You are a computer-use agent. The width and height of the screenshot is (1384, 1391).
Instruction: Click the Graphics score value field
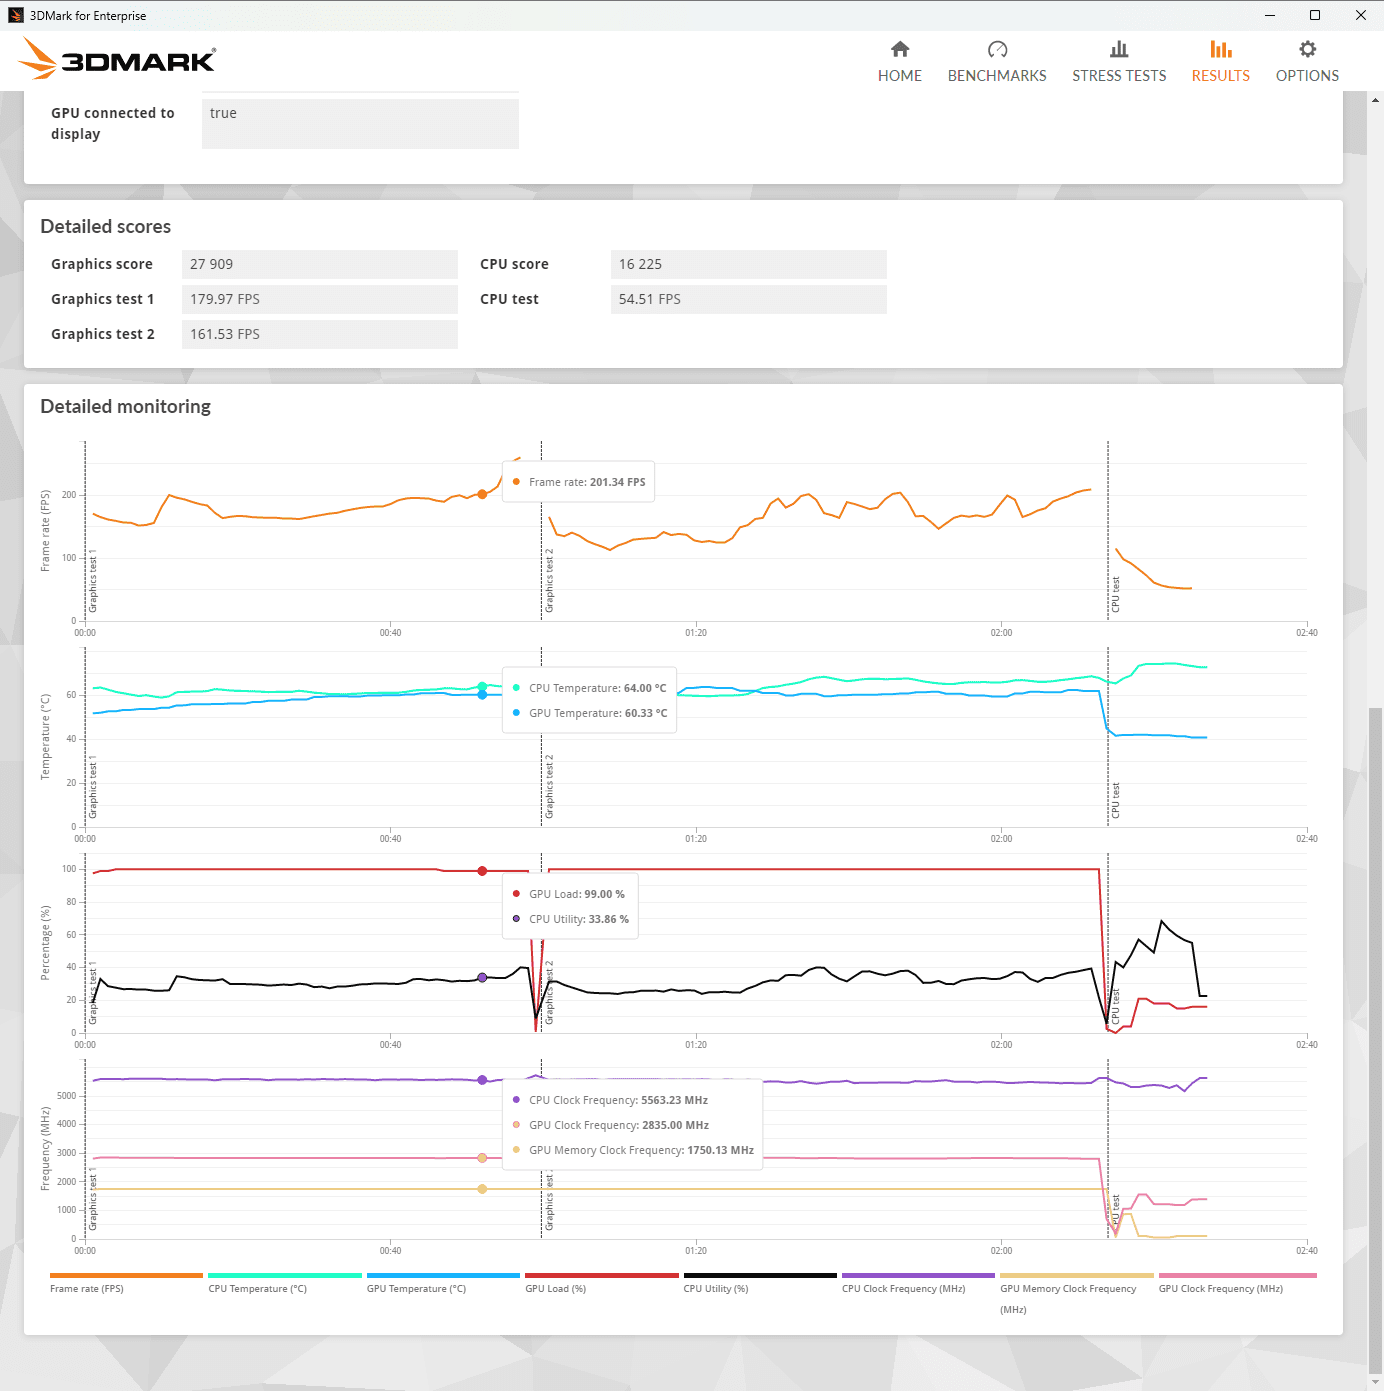tap(320, 264)
